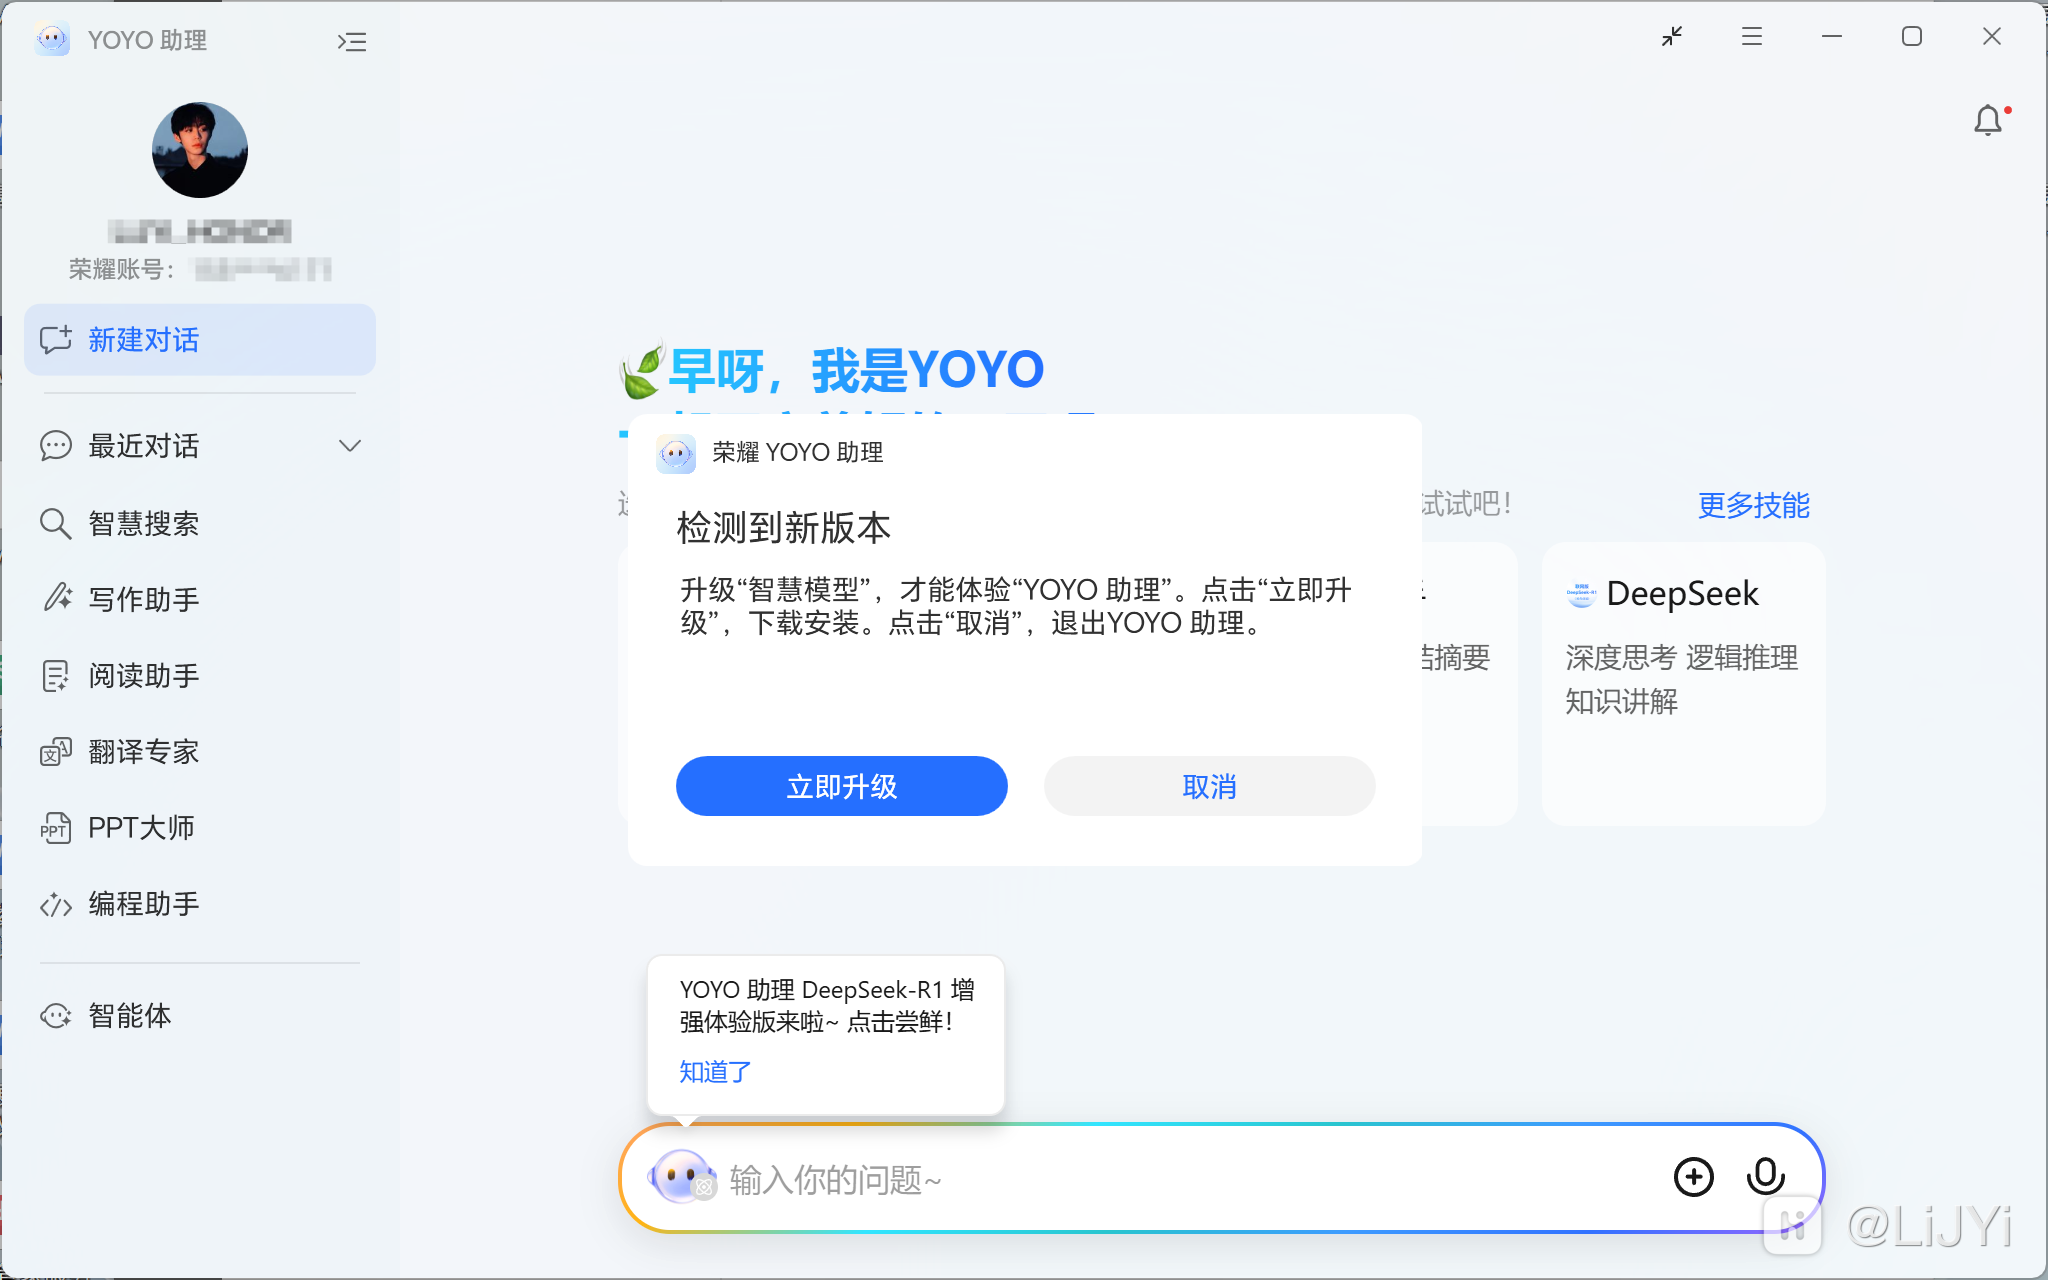Click 荣耀 YOYO 助理 dialog logo icon
This screenshot has width=2048, height=1280.
(676, 453)
